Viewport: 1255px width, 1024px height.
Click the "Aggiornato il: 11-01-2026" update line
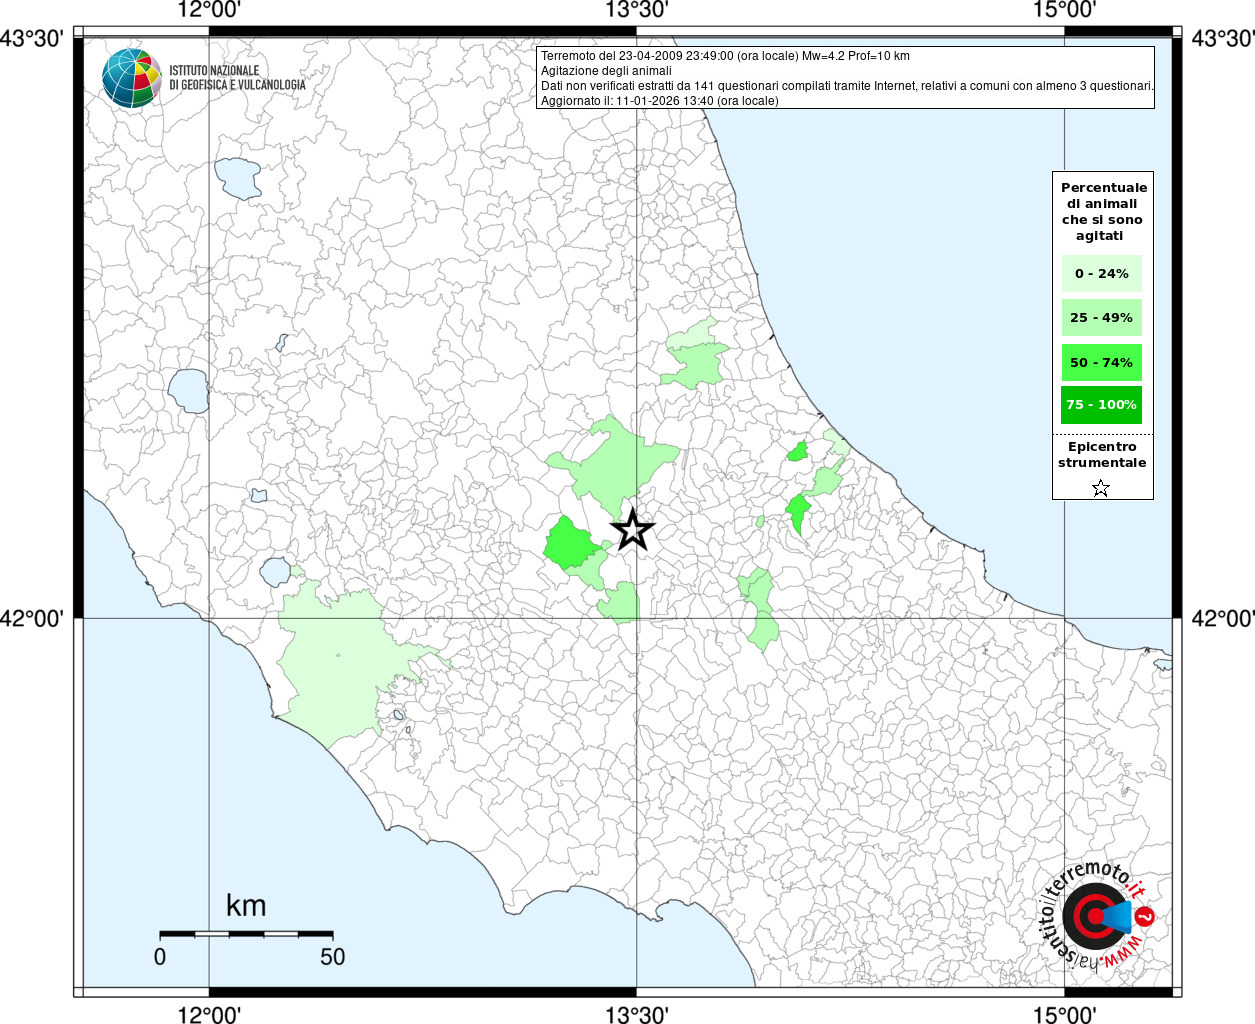click(x=659, y=101)
